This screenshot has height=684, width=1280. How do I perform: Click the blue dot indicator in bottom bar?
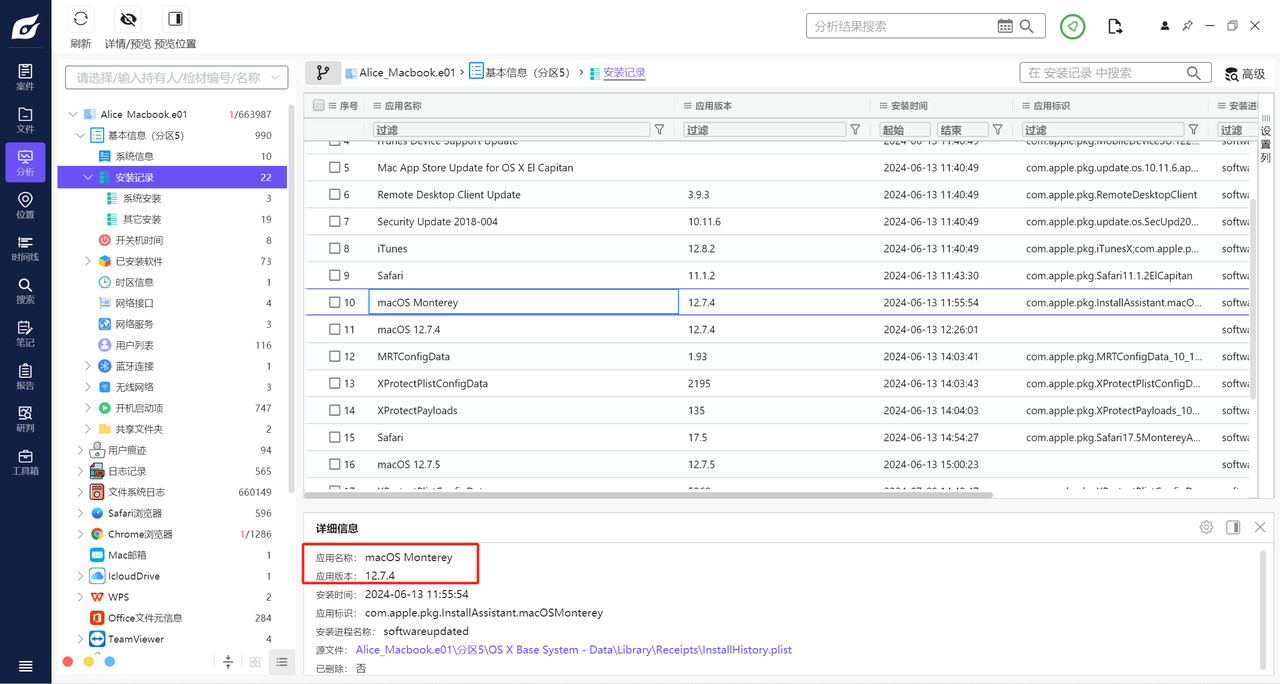click(110, 661)
